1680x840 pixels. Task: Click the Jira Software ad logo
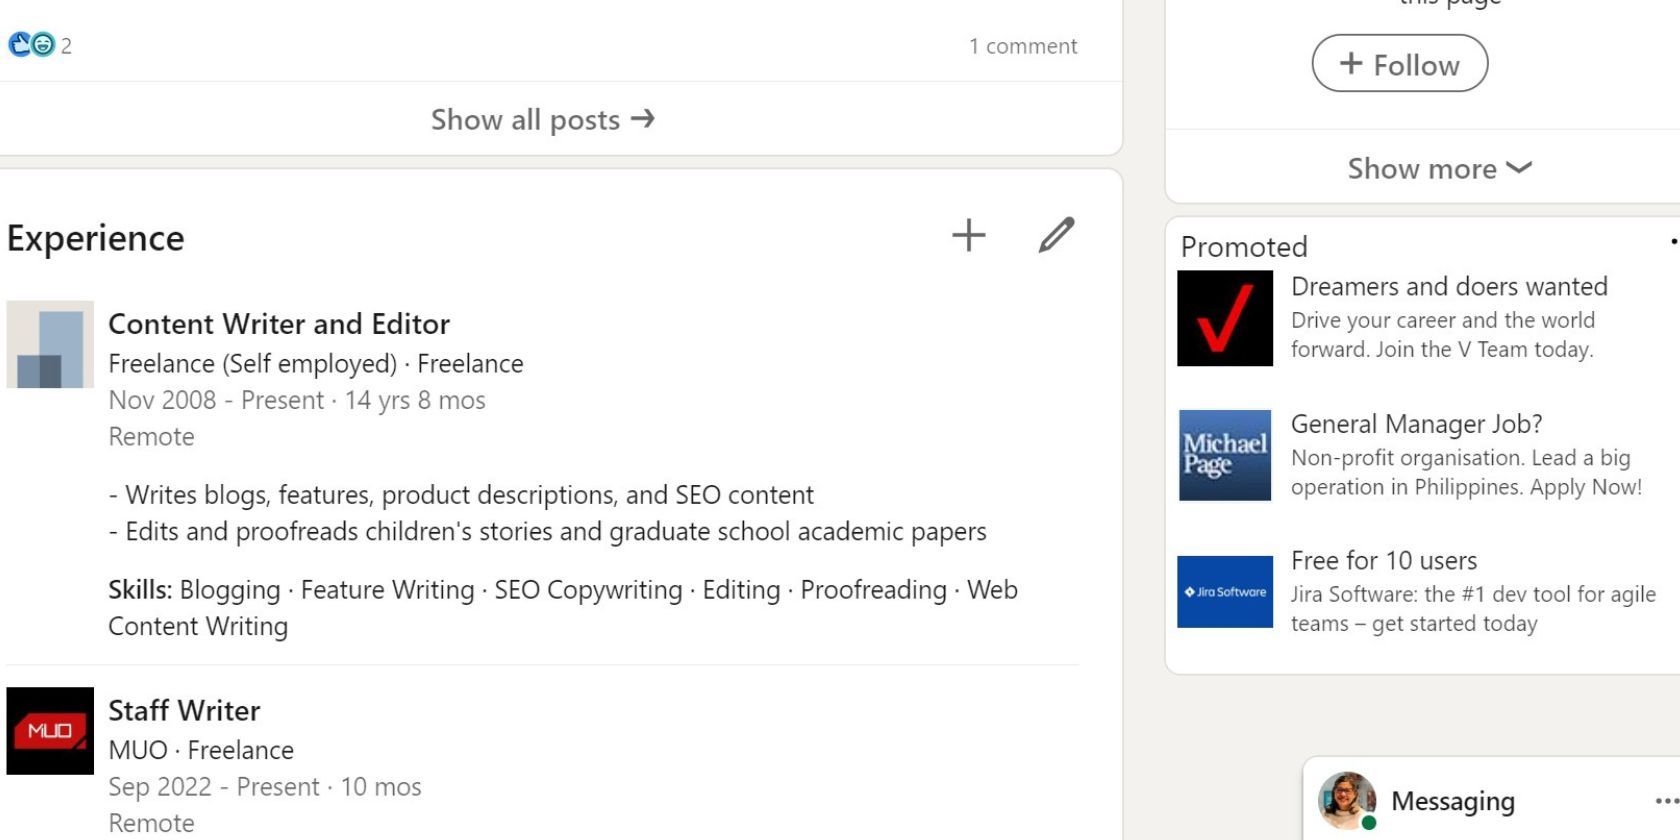point(1225,592)
